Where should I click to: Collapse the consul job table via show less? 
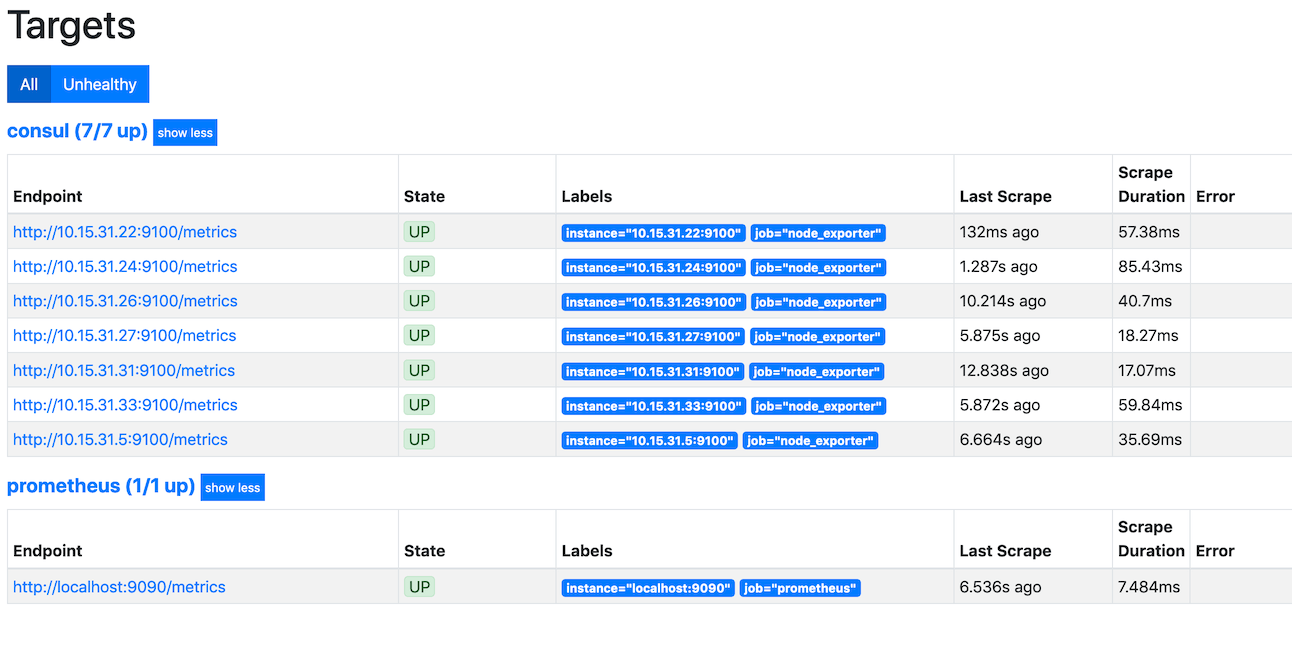click(x=184, y=132)
